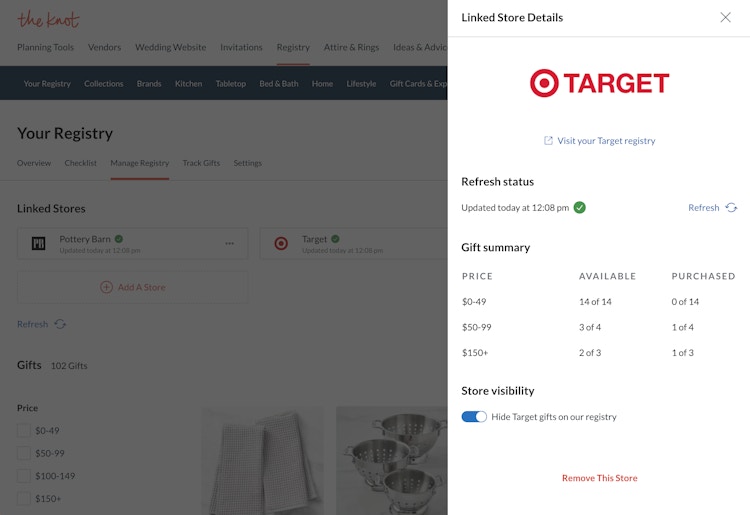Open Vendors menu

tap(104, 47)
